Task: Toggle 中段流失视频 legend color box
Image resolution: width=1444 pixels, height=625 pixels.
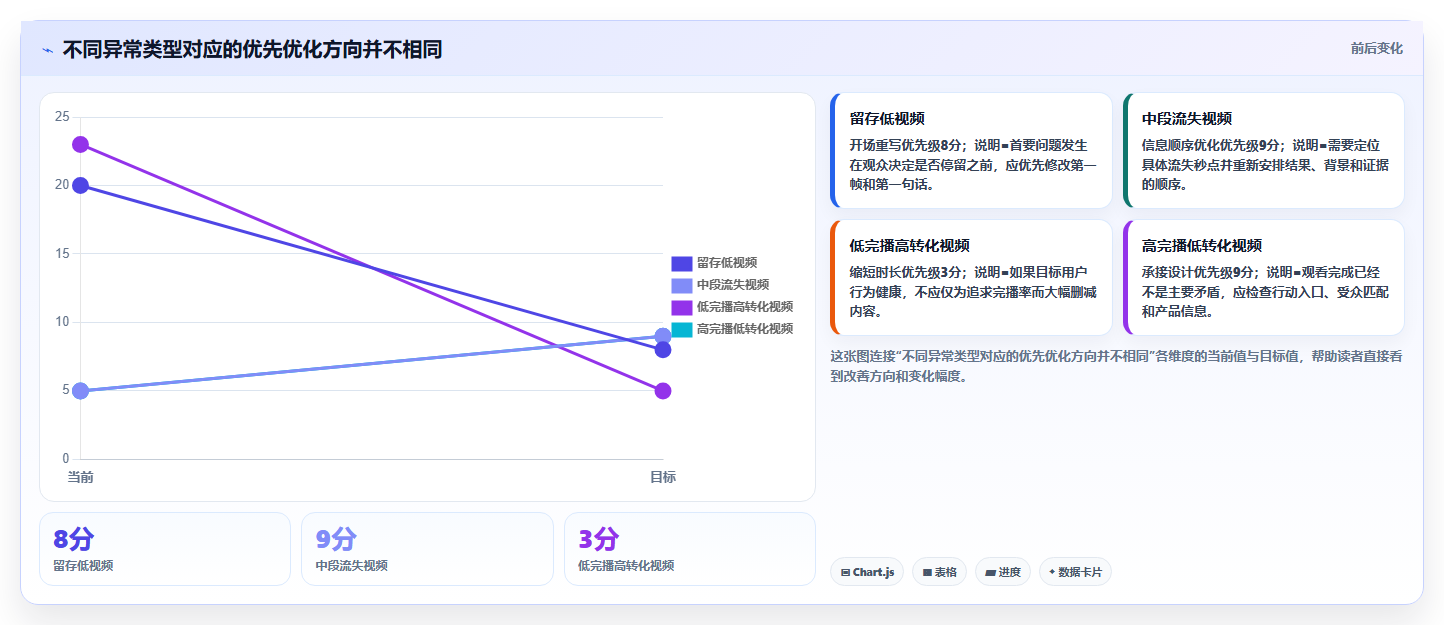Action: pyautogui.click(x=681, y=285)
